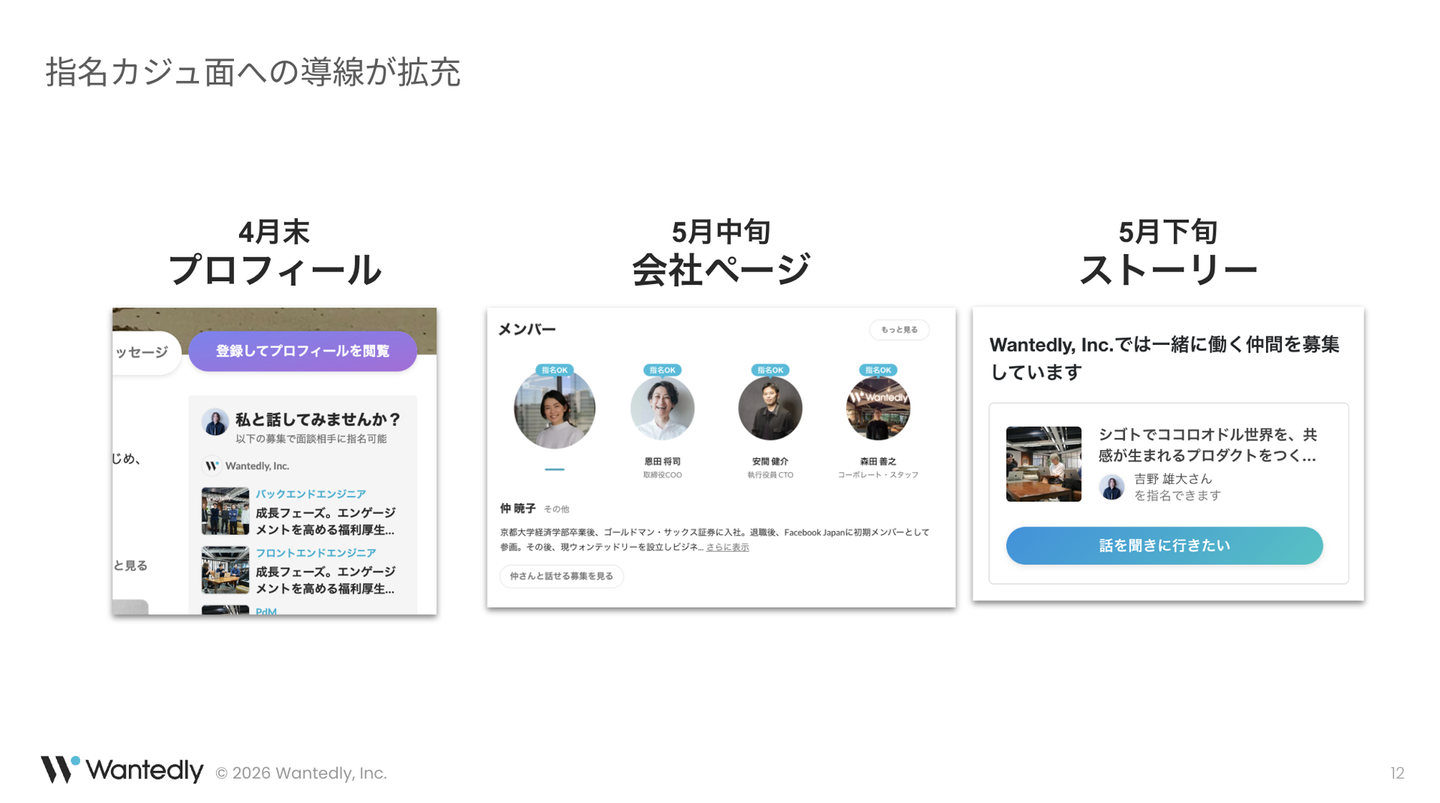The image size is (1440, 803).
Task: Click the Wantedly, Inc. company name in profile card
Action: click(257, 465)
